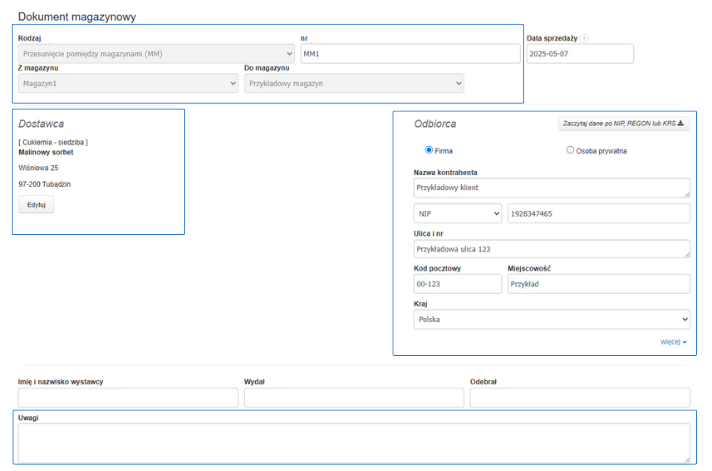The height and width of the screenshot is (471, 712).
Task: Click the Uwagi notes text area
Action: [x=354, y=442]
